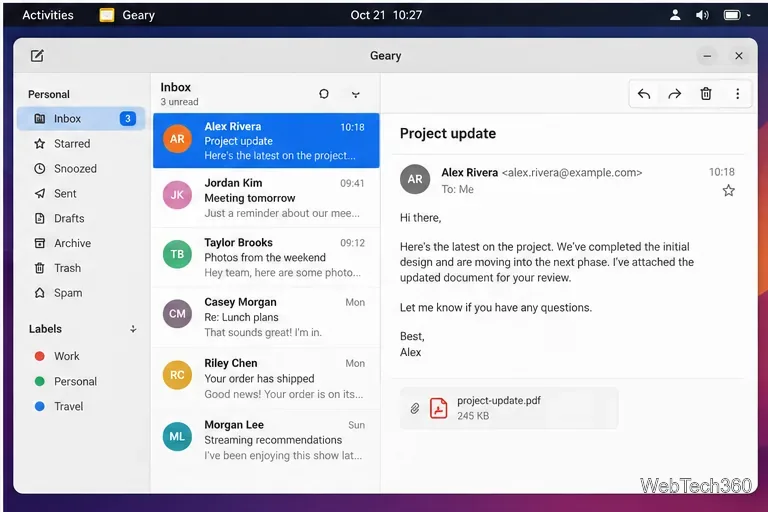Click the document icon beside Drafts
This screenshot has width=768, height=512.
tap(40, 218)
